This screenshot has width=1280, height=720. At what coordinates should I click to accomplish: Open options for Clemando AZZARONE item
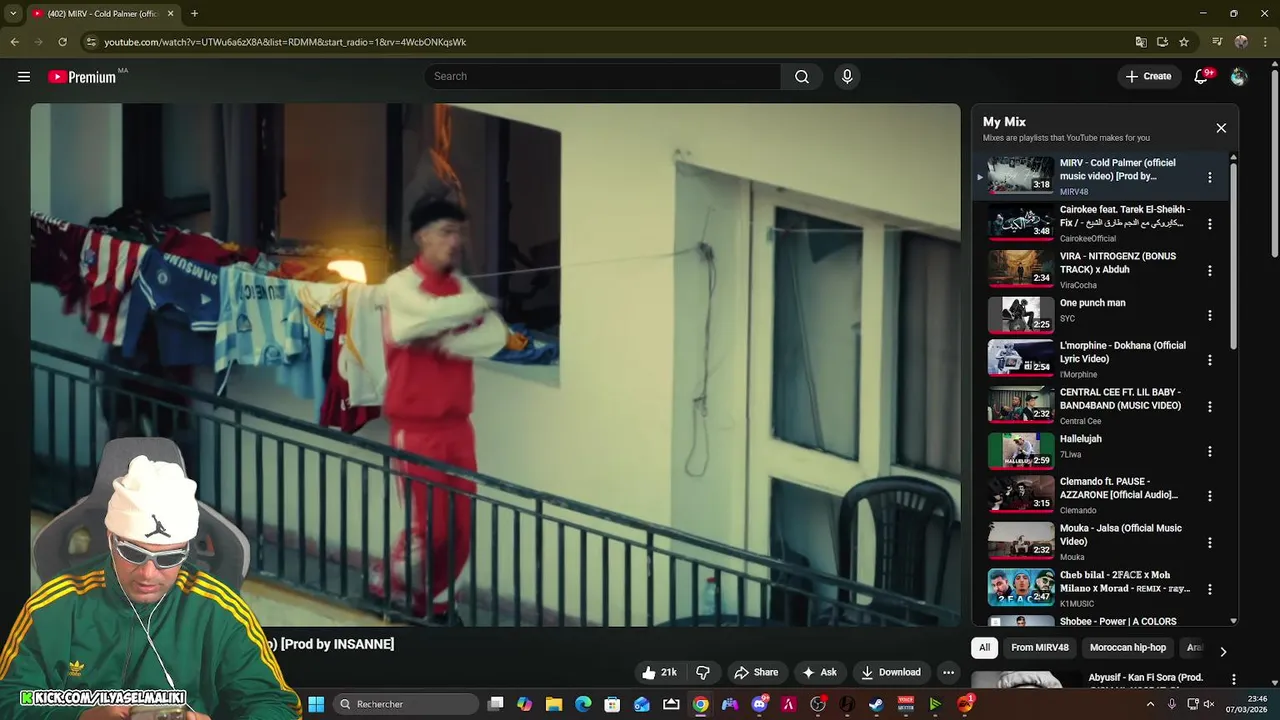[x=1209, y=496]
